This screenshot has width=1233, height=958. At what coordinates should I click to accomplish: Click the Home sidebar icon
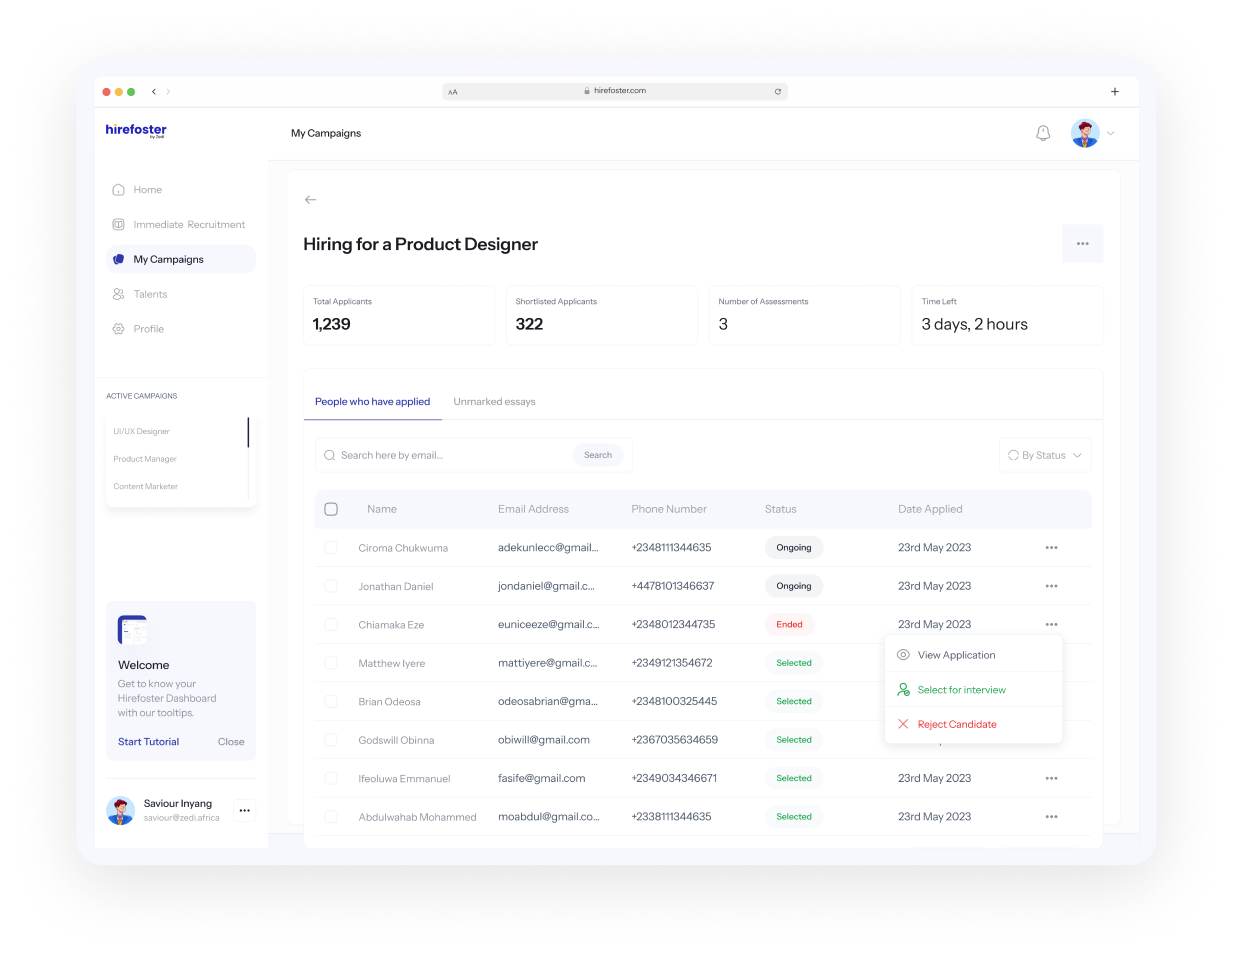coord(118,190)
